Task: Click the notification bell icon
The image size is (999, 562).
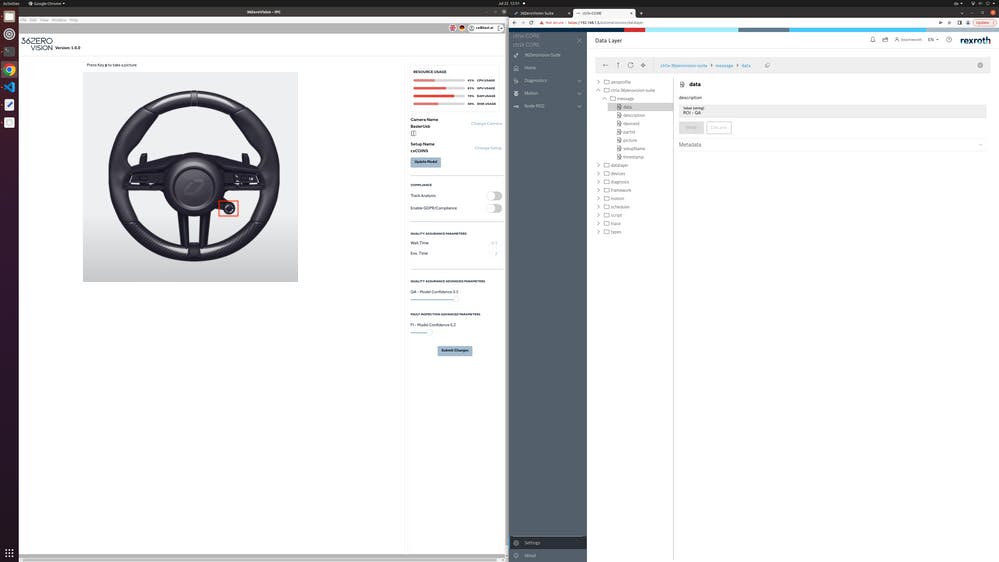Action: 872,40
